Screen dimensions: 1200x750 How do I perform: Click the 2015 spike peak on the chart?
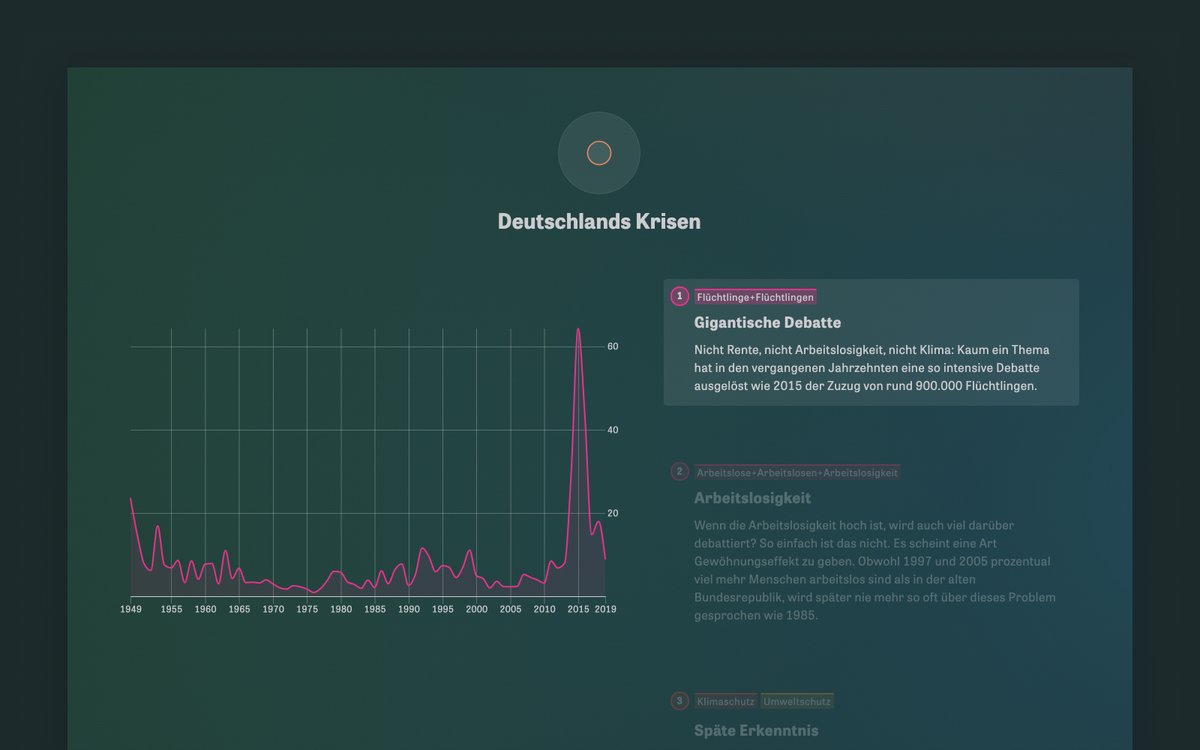pyautogui.click(x=579, y=330)
